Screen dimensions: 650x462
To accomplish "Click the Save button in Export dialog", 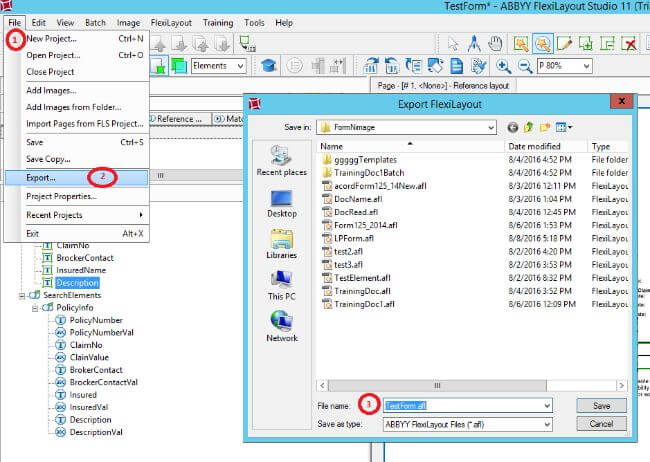I will (601, 406).
